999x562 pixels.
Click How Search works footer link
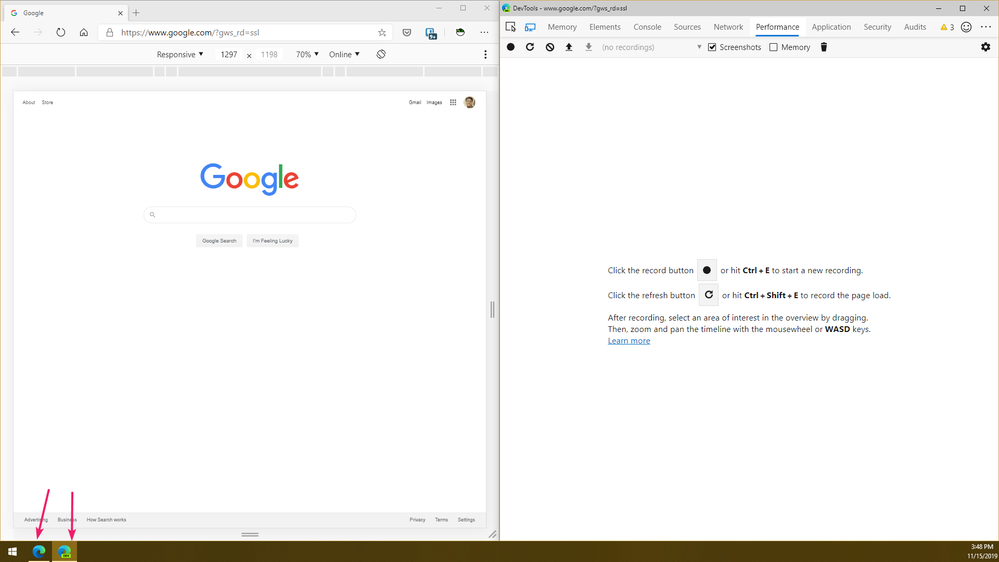pos(106,520)
